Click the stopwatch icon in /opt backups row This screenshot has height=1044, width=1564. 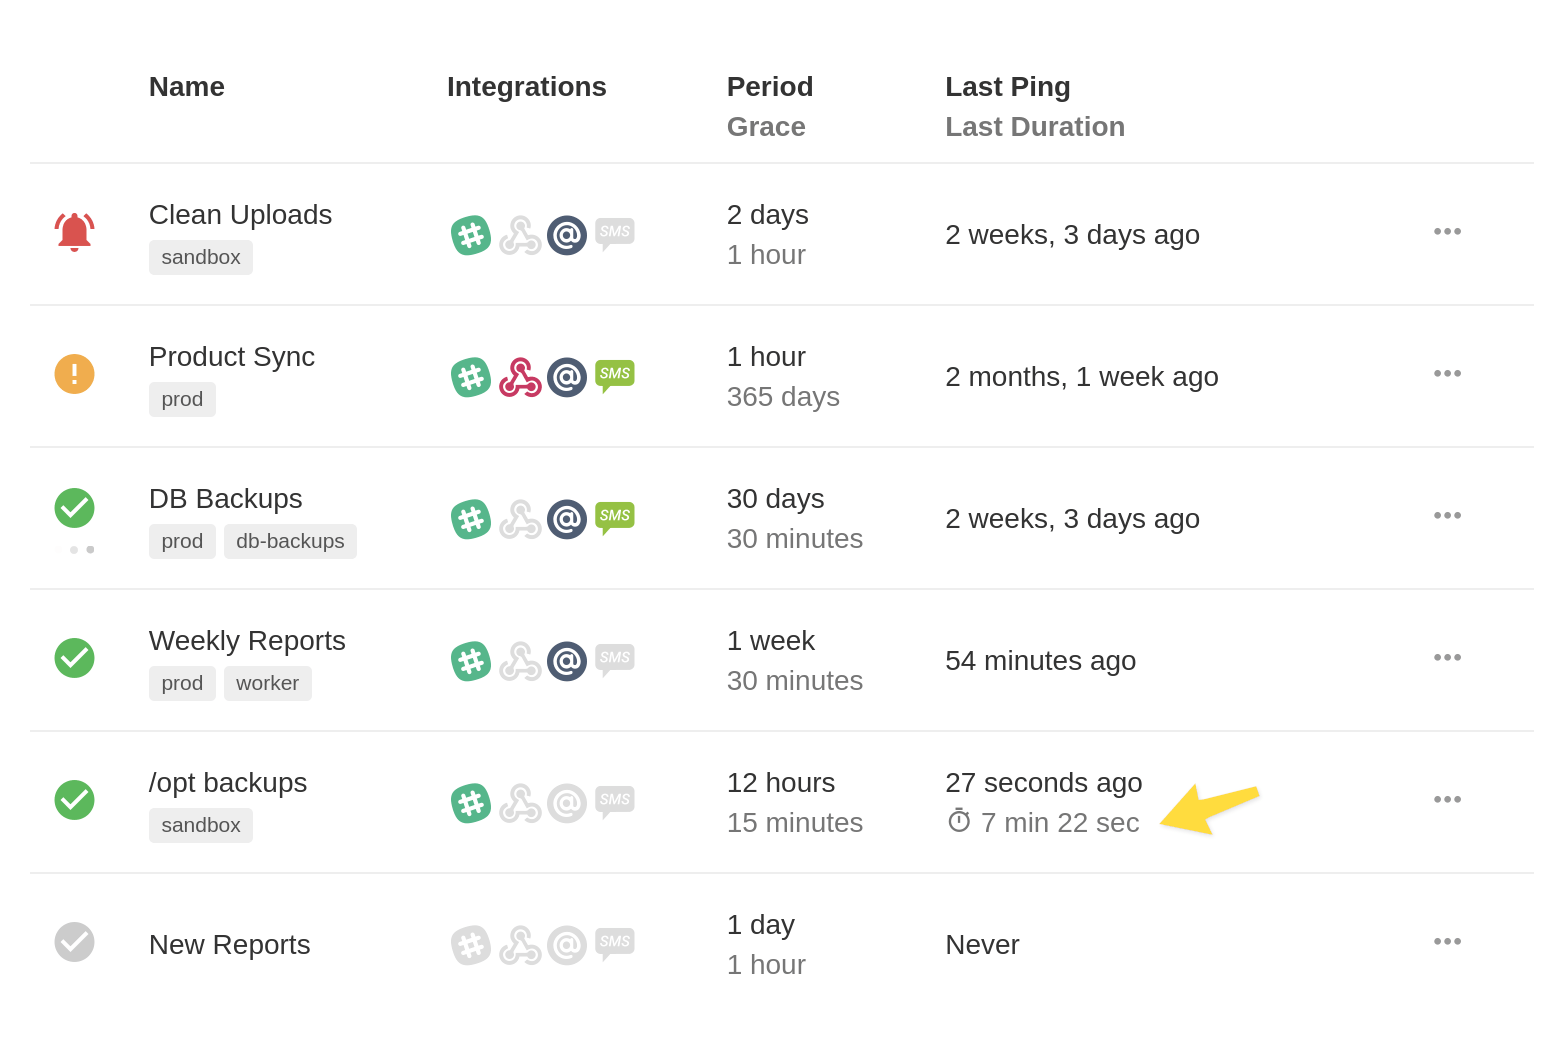[959, 821]
